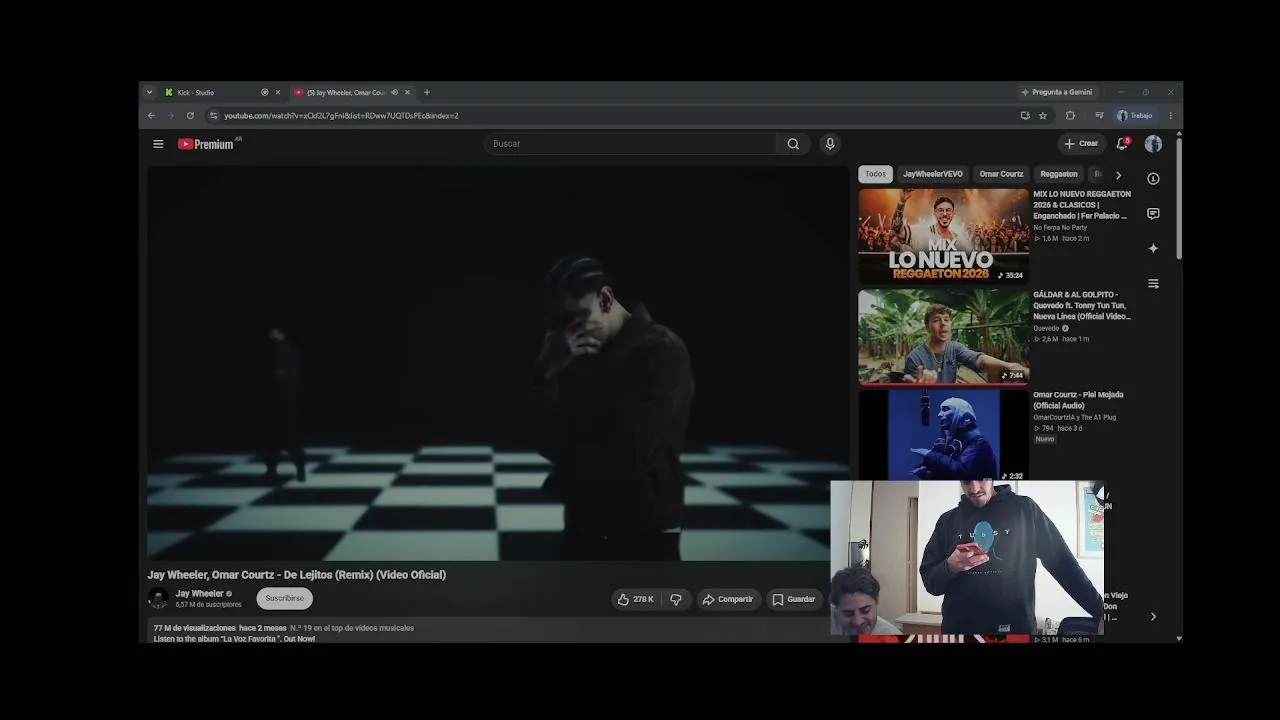This screenshot has width=1280, height=720.
Task: Select the Jay Wheeler, Omar Courtz tab
Action: coord(353,92)
